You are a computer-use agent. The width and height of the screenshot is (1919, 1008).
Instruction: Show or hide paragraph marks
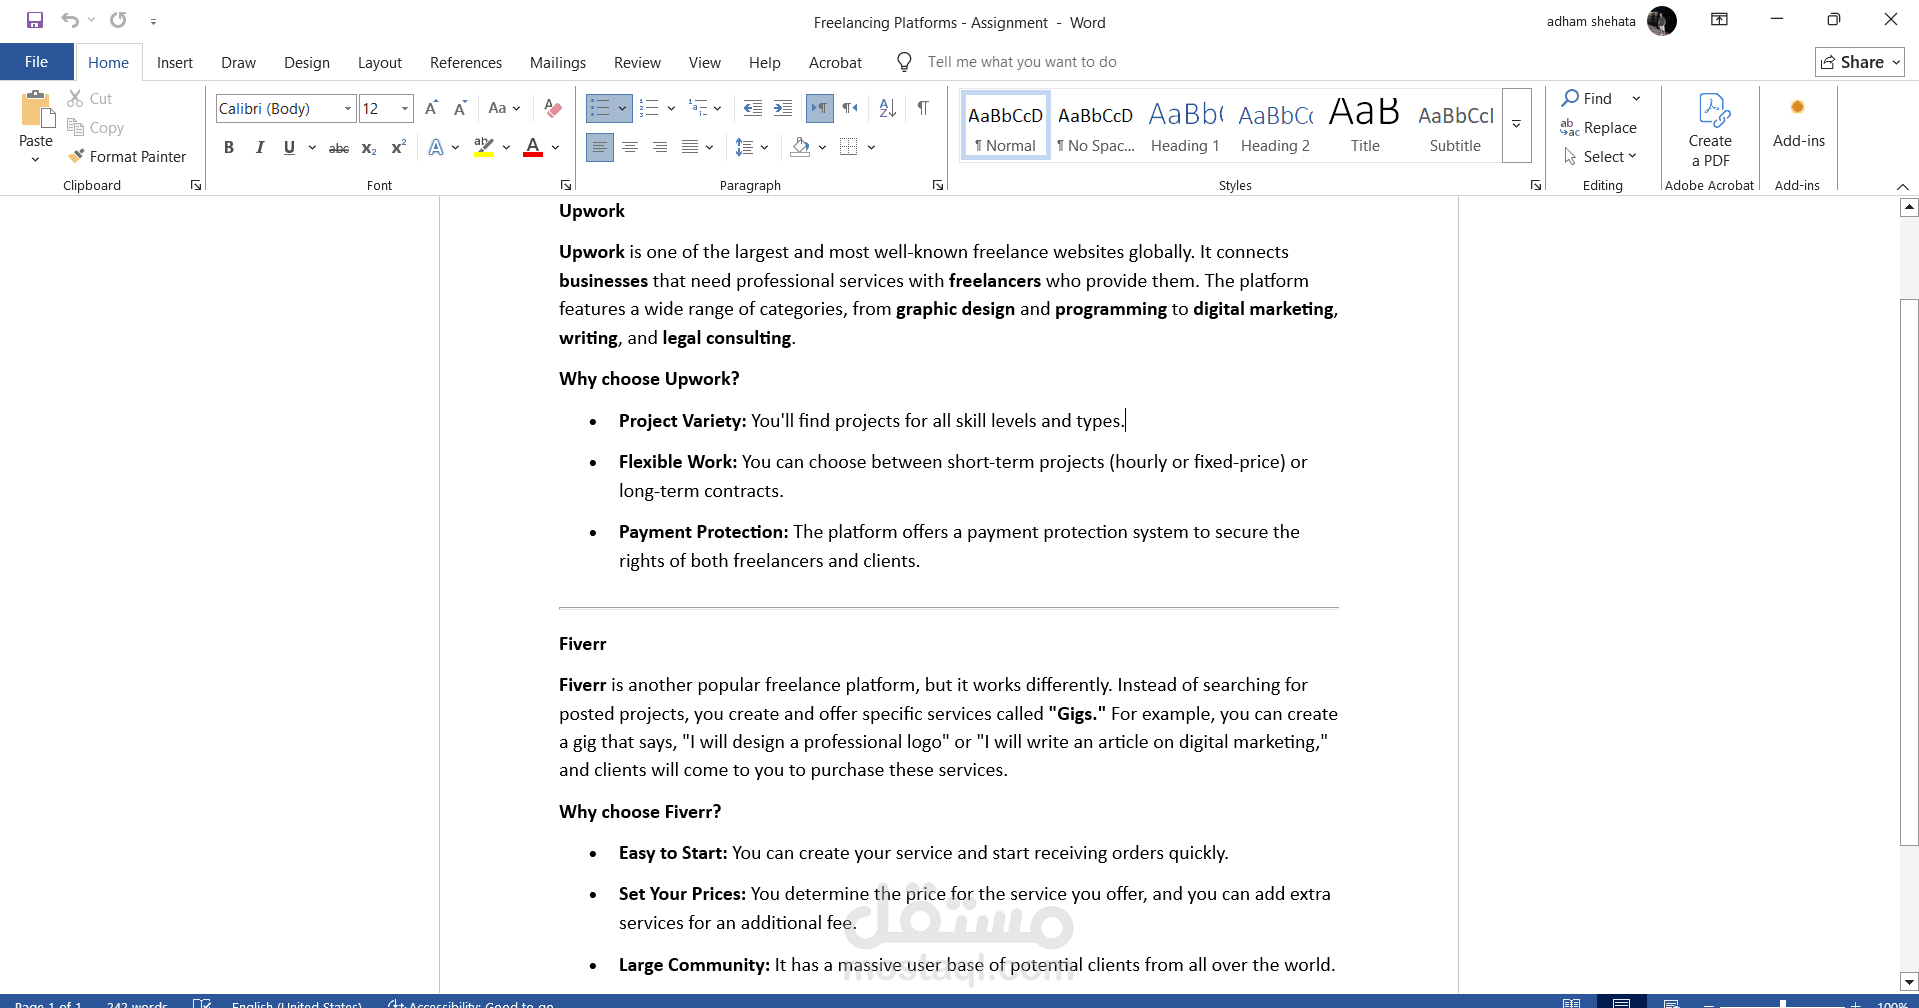923,108
